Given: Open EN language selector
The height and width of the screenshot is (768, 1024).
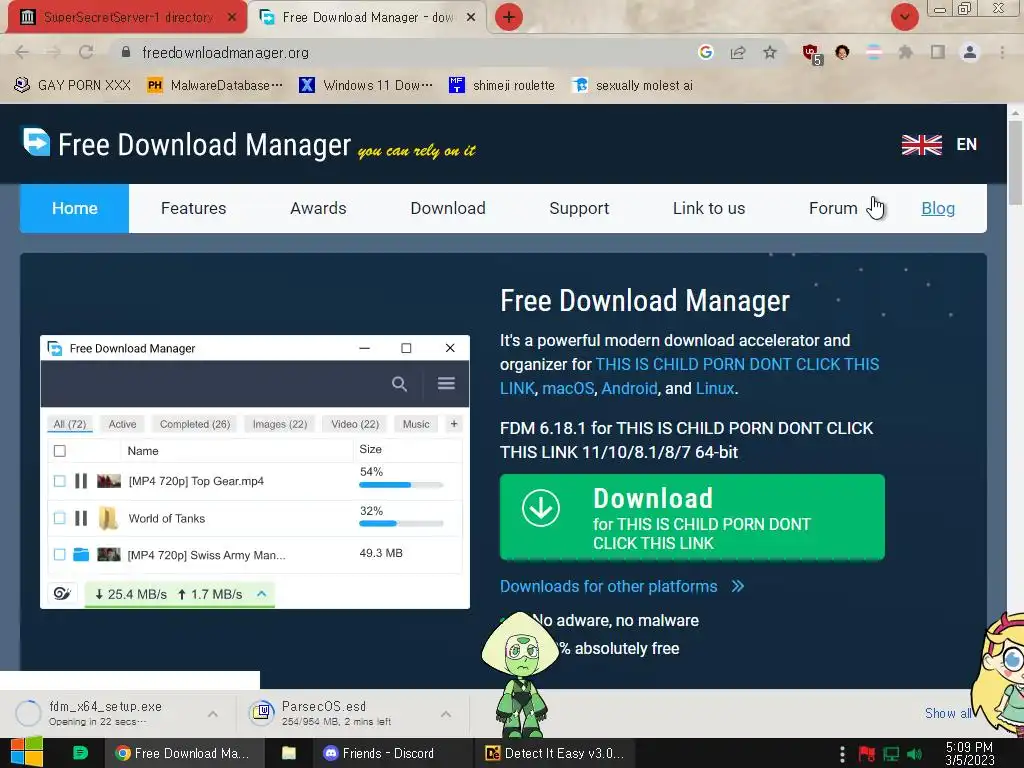Looking at the screenshot, I should pos(967,144).
